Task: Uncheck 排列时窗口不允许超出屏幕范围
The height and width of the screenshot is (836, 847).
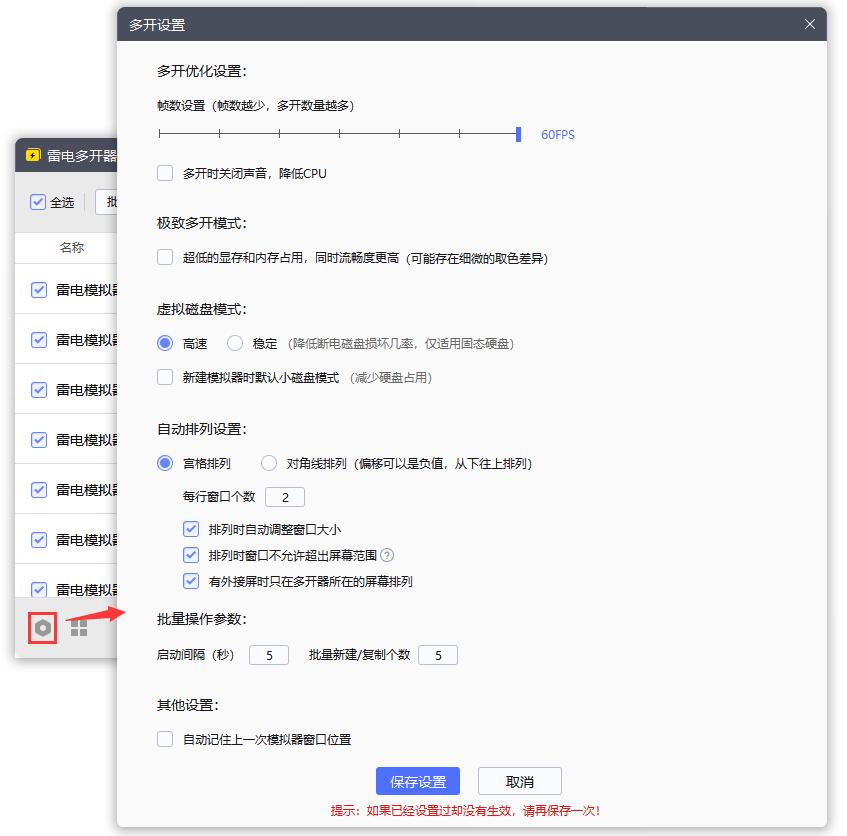Action: [x=191, y=555]
